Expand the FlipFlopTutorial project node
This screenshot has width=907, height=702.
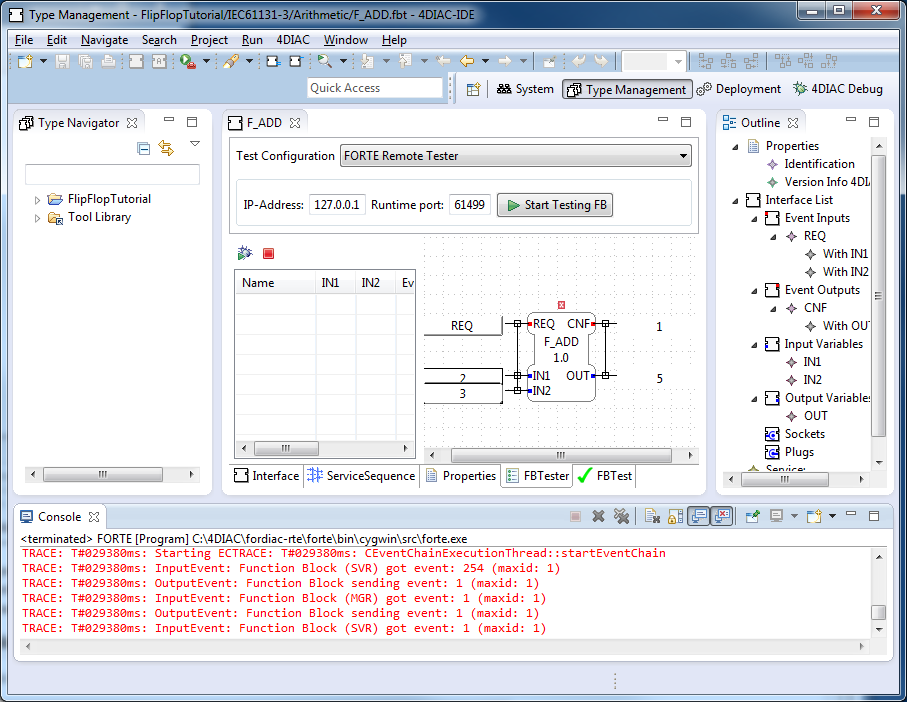[x=38, y=200]
